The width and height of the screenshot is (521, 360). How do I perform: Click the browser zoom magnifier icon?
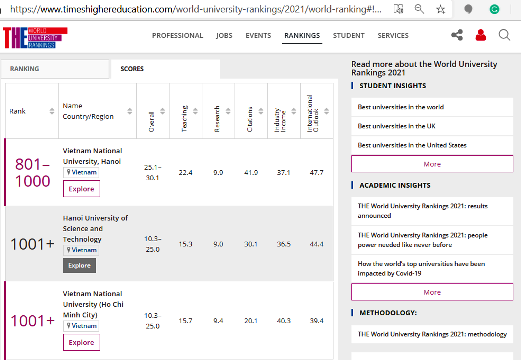(x=419, y=9)
